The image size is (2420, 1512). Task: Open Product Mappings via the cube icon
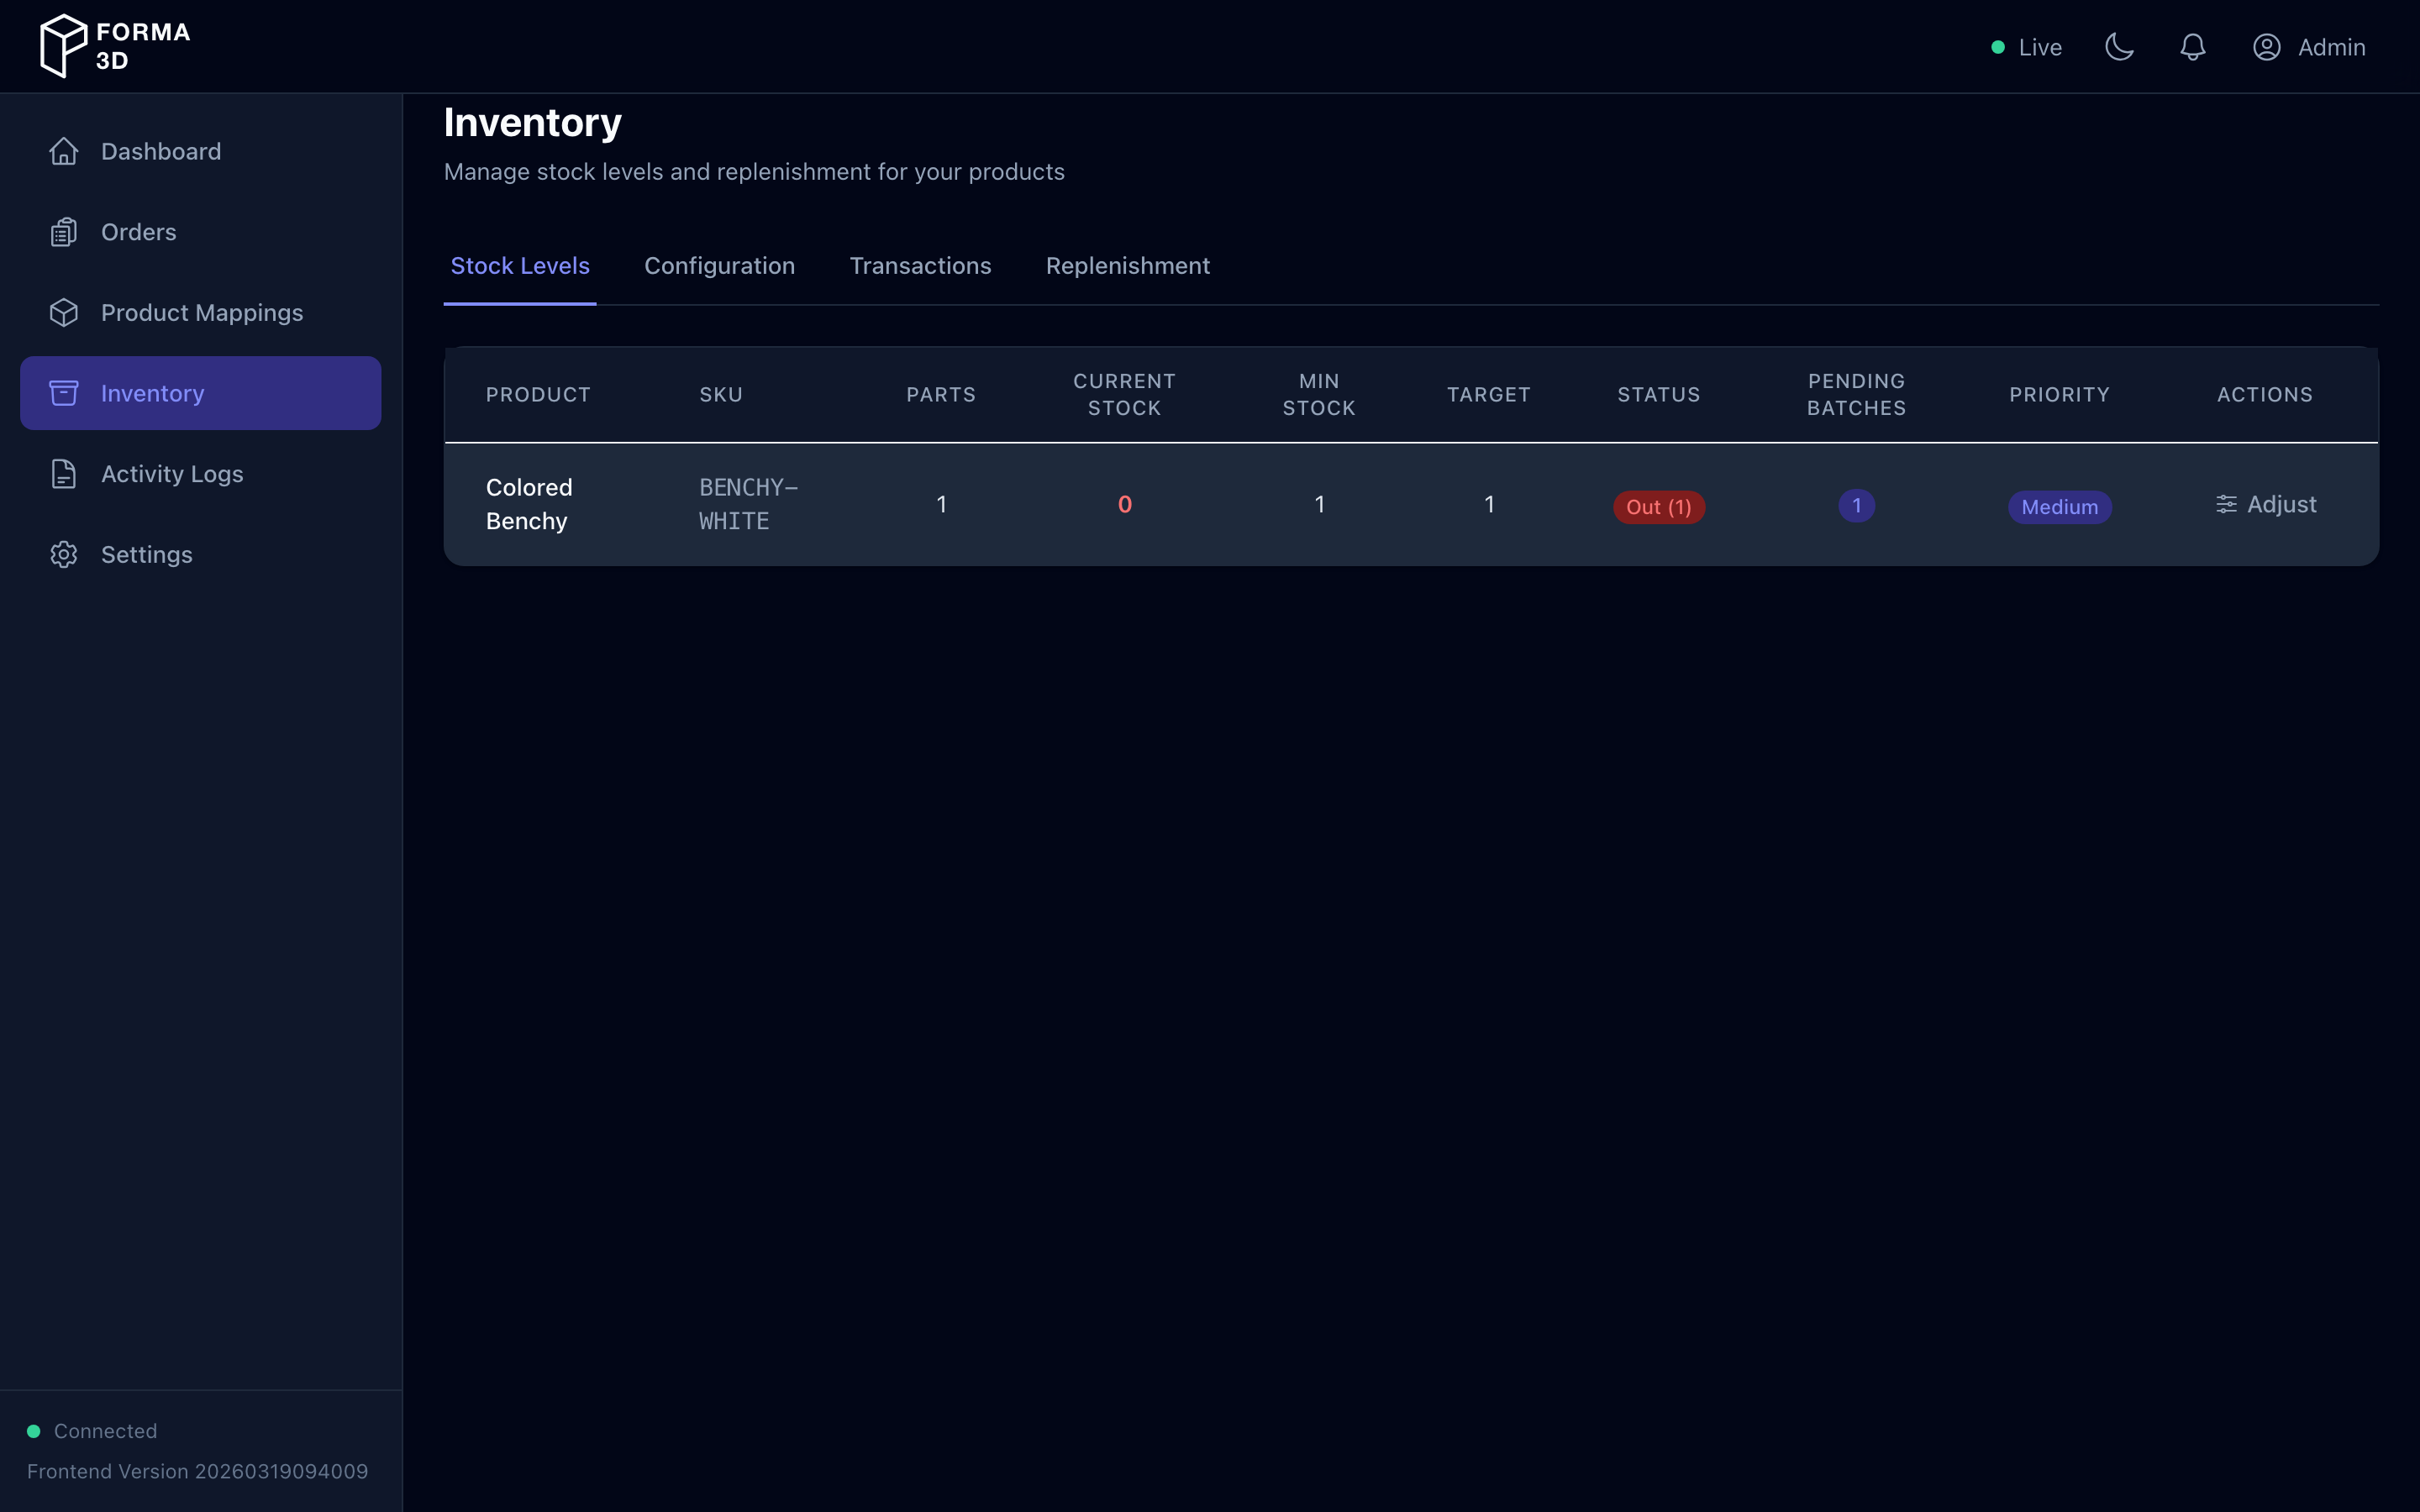tap(64, 312)
